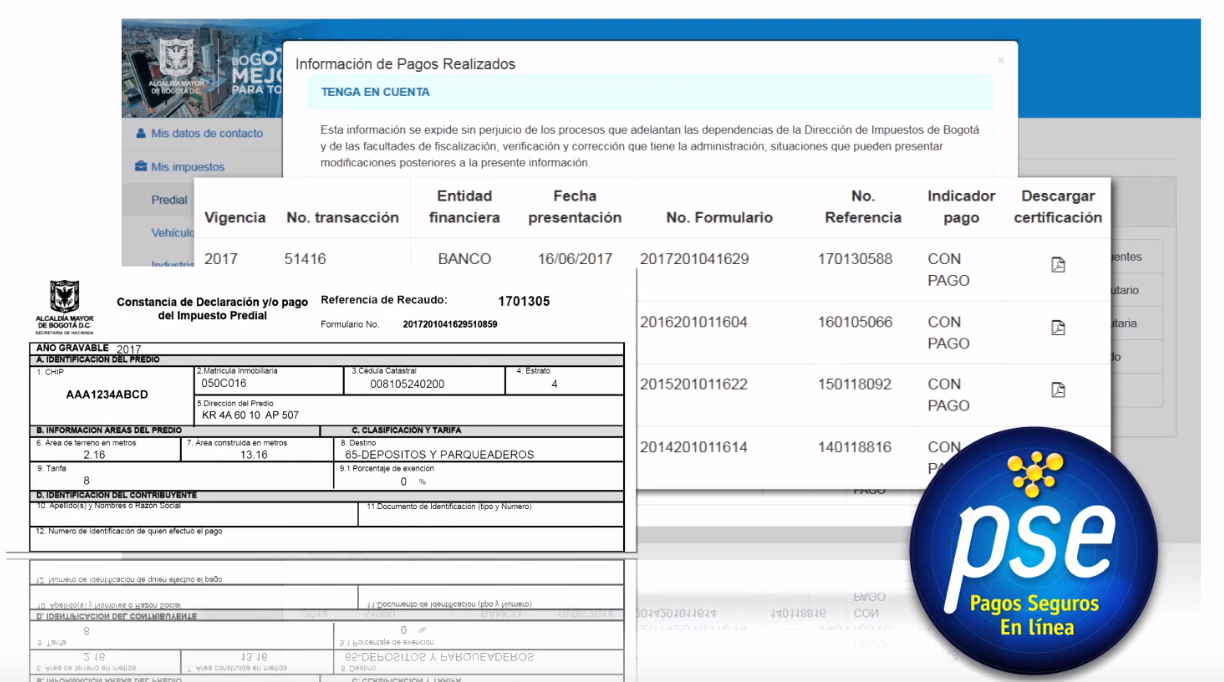Select terrain area value 2.16
This screenshot has height=682, width=1224.
94,454
